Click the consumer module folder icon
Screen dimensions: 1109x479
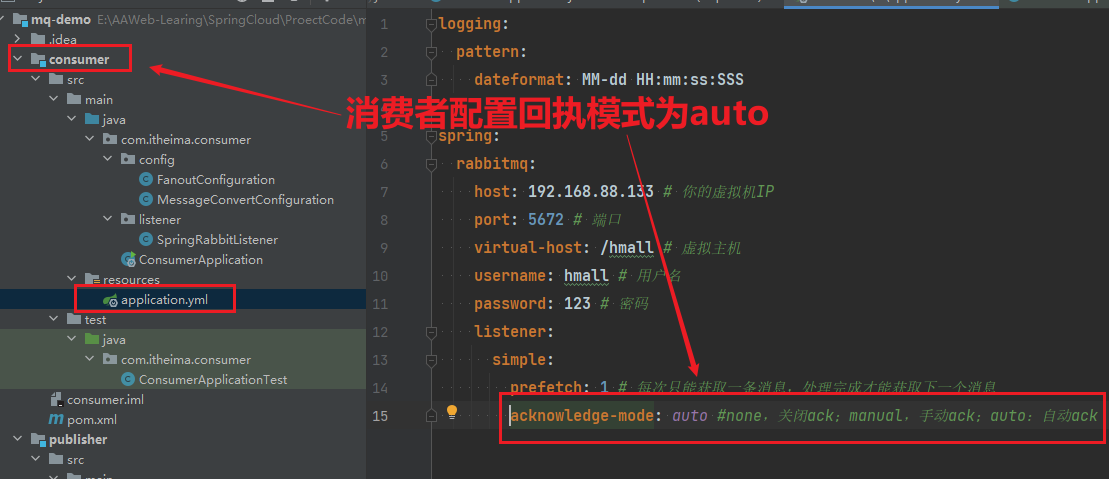coord(38,60)
